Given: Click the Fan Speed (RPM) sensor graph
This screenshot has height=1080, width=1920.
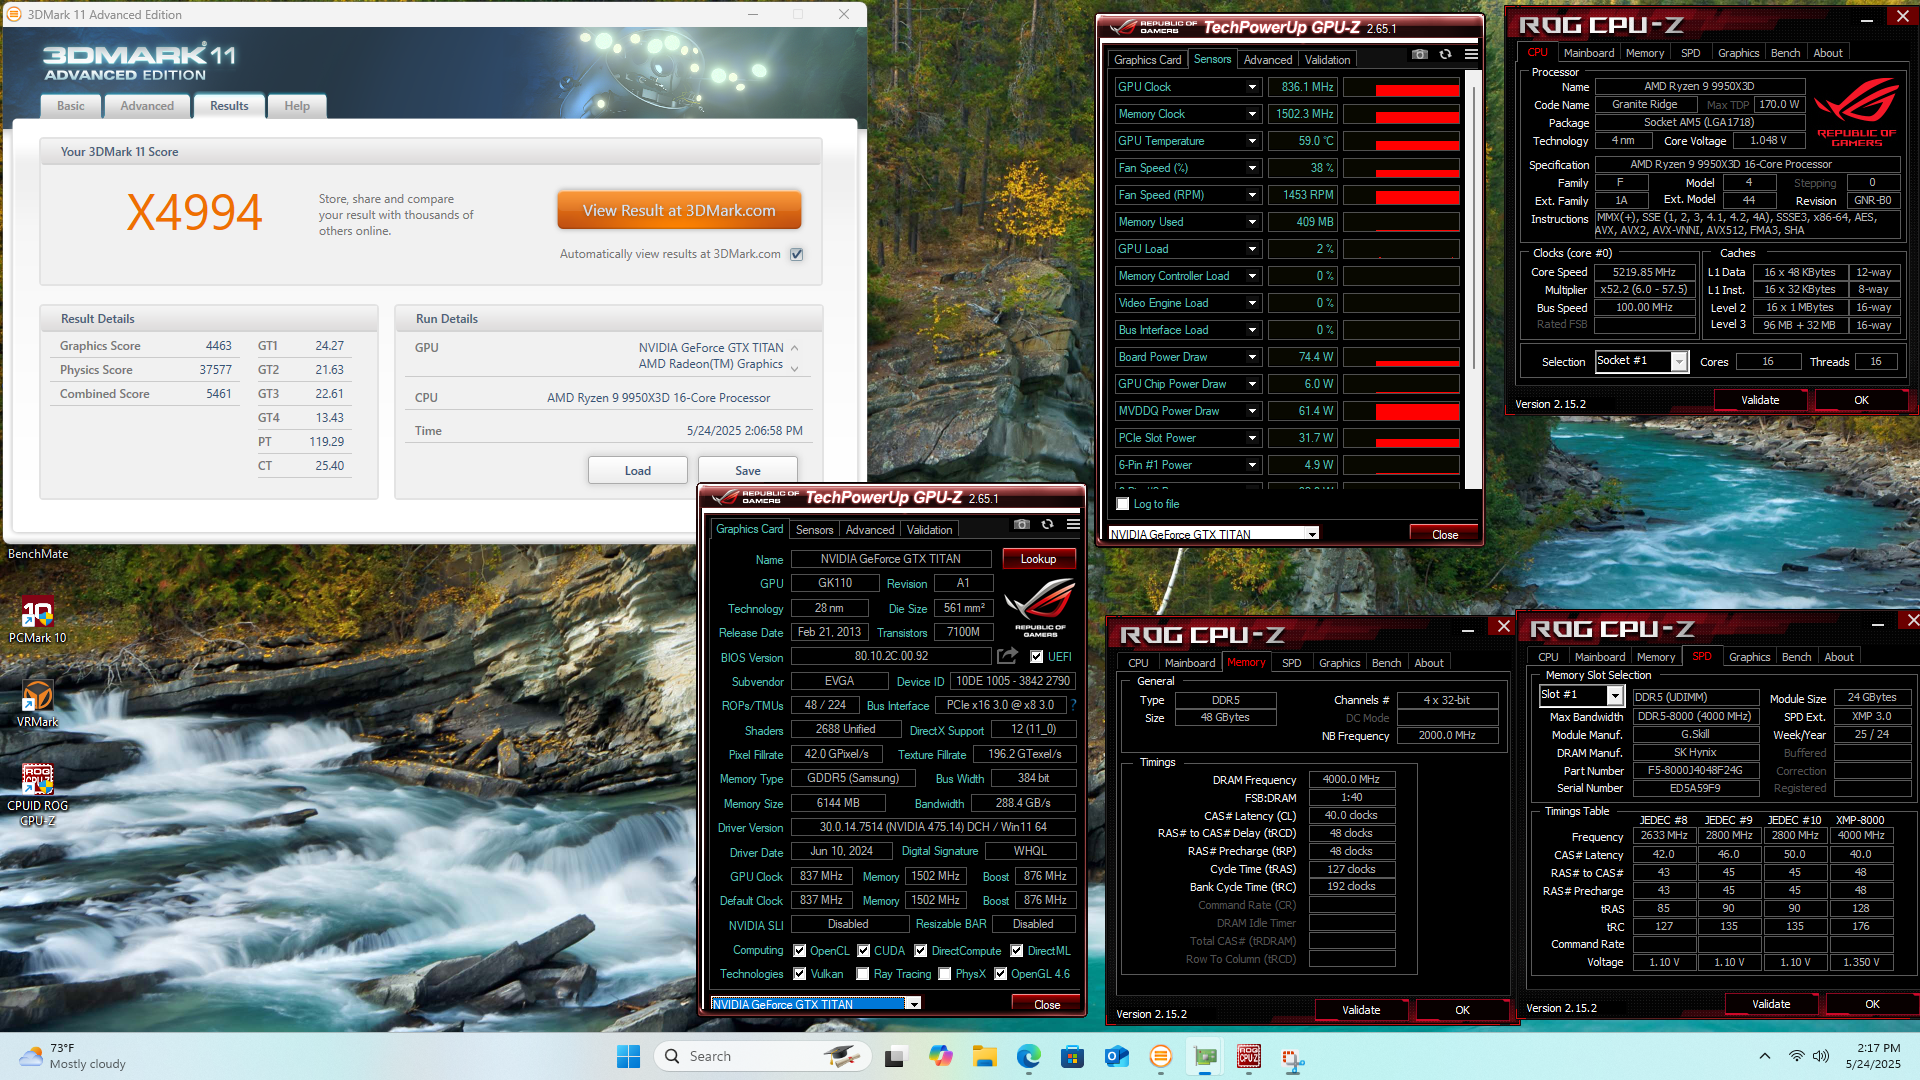Looking at the screenshot, I should (1401, 195).
